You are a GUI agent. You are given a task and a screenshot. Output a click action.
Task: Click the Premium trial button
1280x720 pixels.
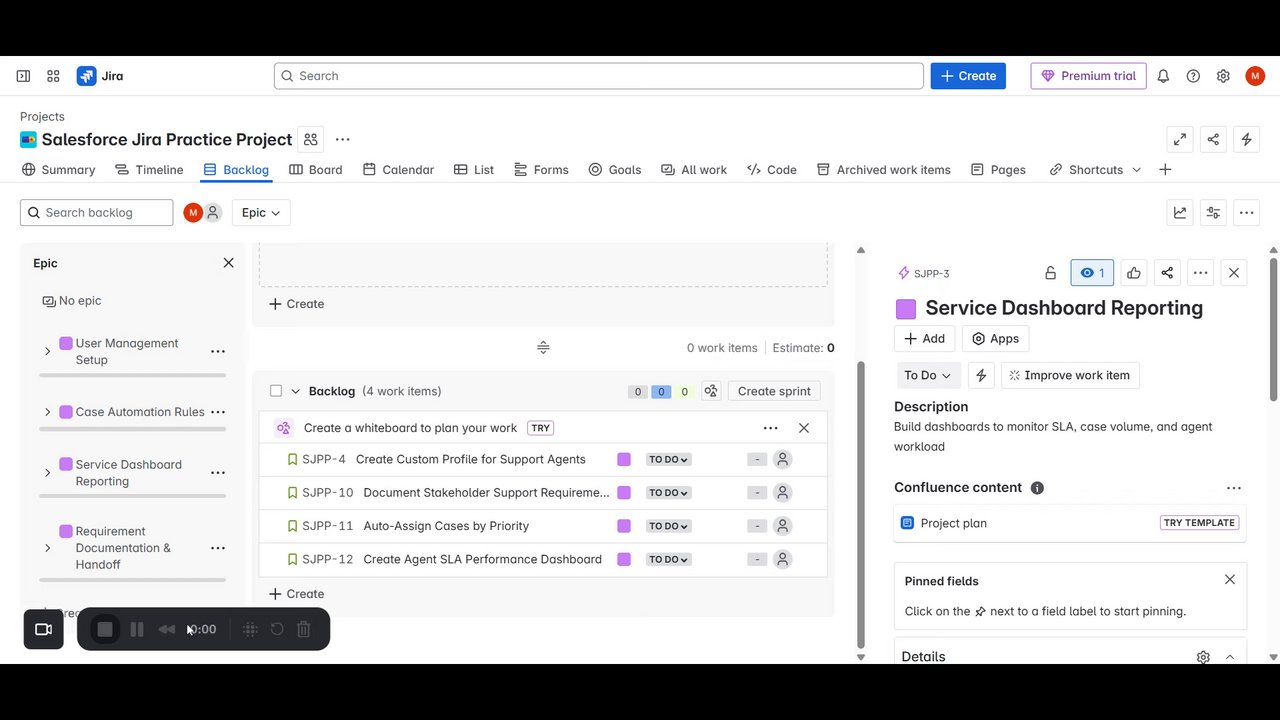coord(1089,76)
